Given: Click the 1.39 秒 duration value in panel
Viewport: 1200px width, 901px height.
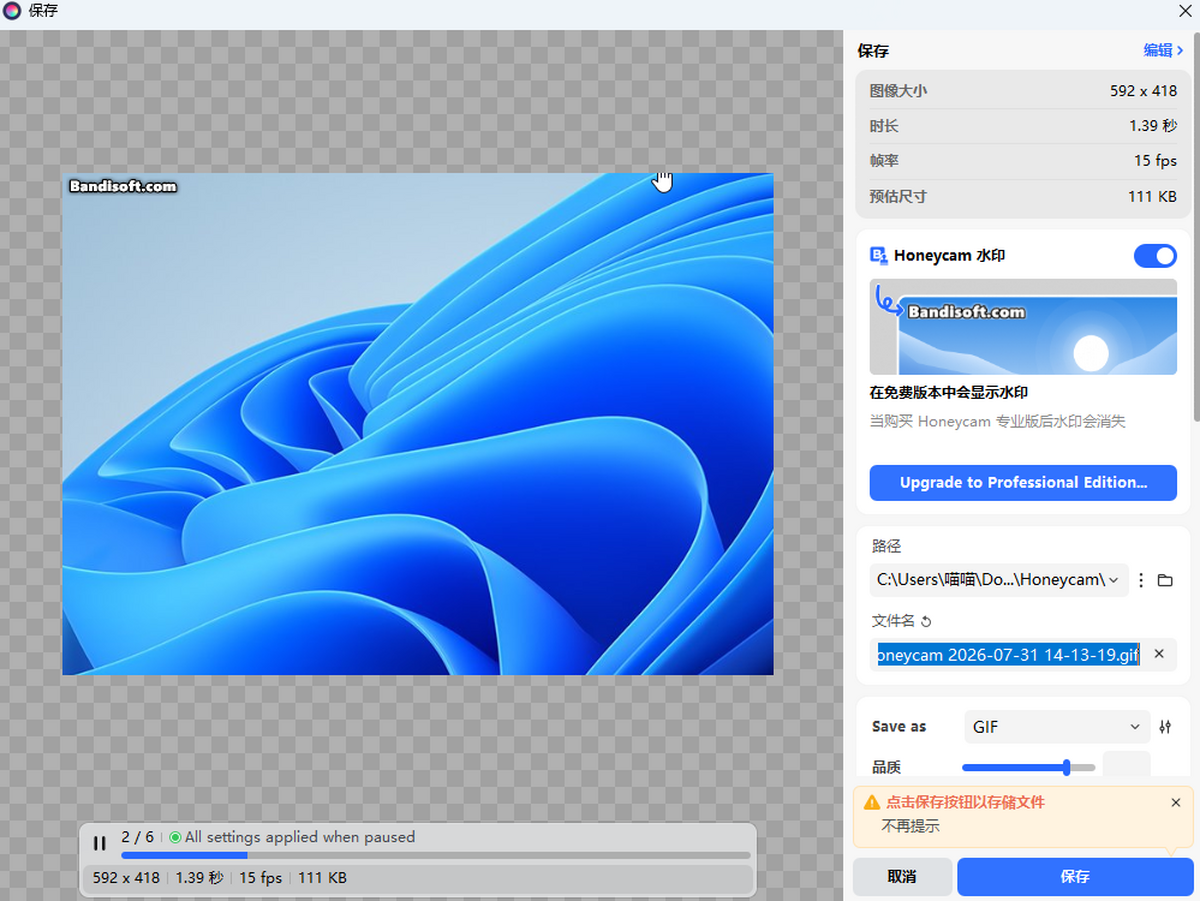Looking at the screenshot, I should (x=1153, y=126).
